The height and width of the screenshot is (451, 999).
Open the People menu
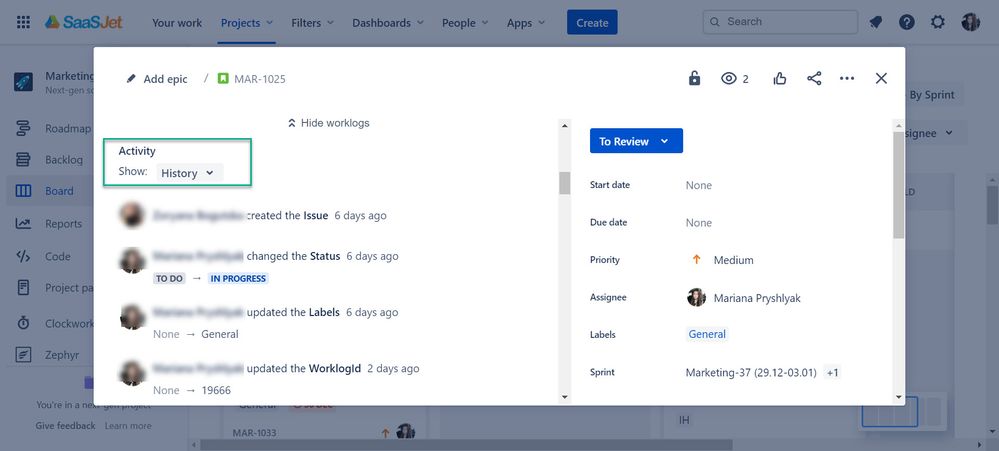click(x=465, y=23)
